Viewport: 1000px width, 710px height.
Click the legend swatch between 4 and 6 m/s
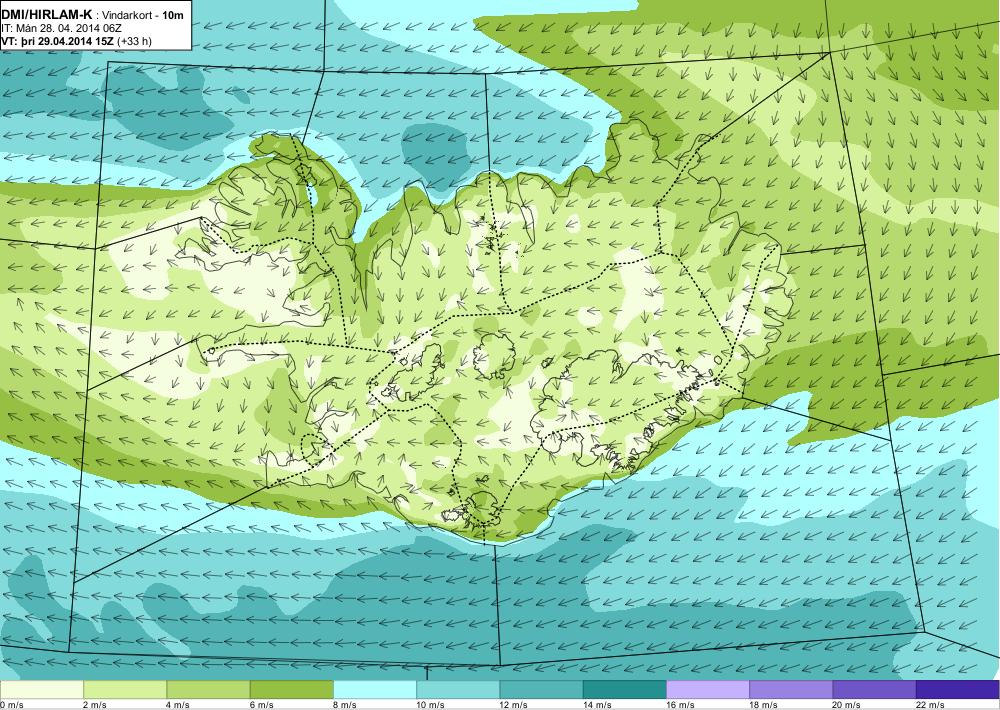[209, 690]
